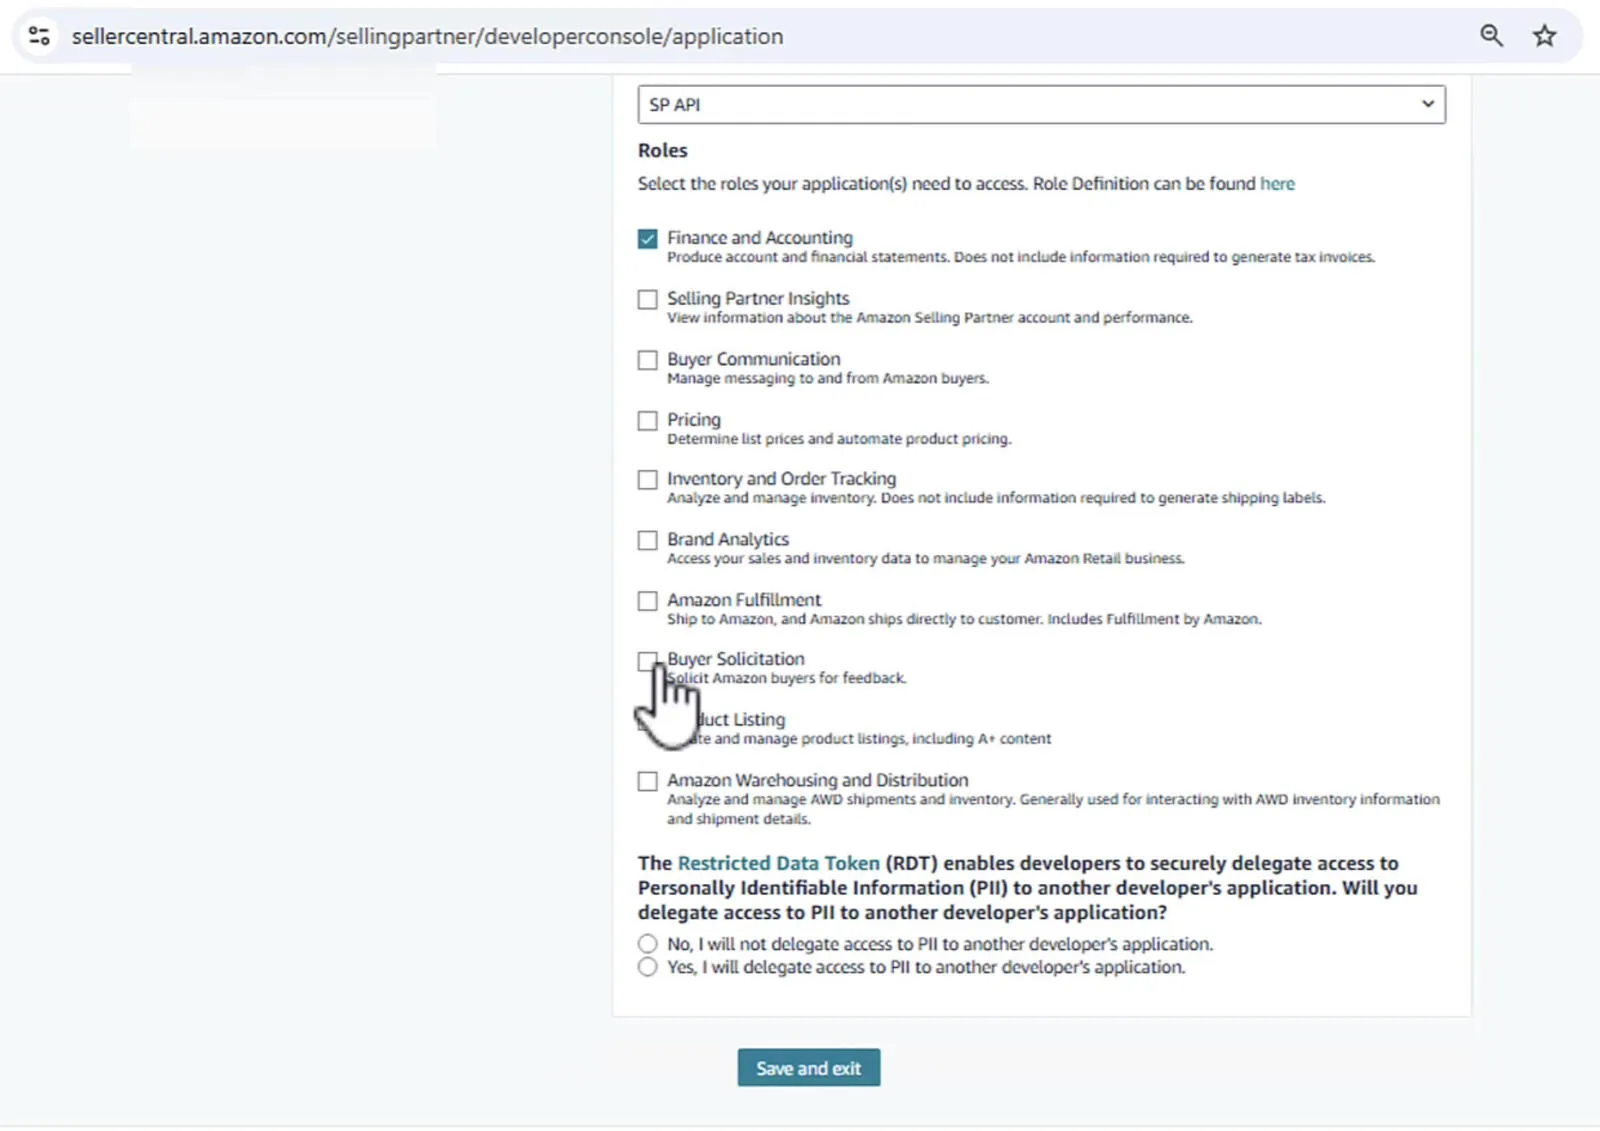Enable Amazon Warehousing and Distribution

[x=647, y=781]
